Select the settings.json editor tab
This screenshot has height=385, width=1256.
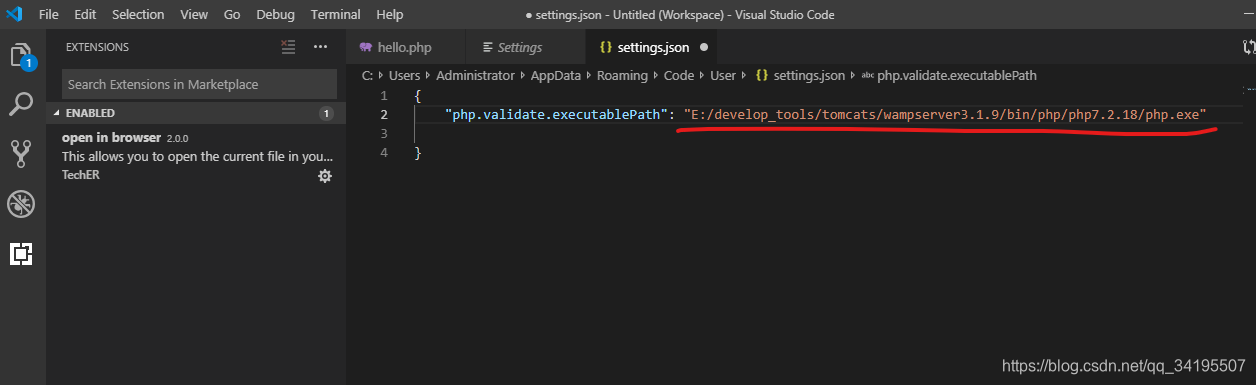652,47
